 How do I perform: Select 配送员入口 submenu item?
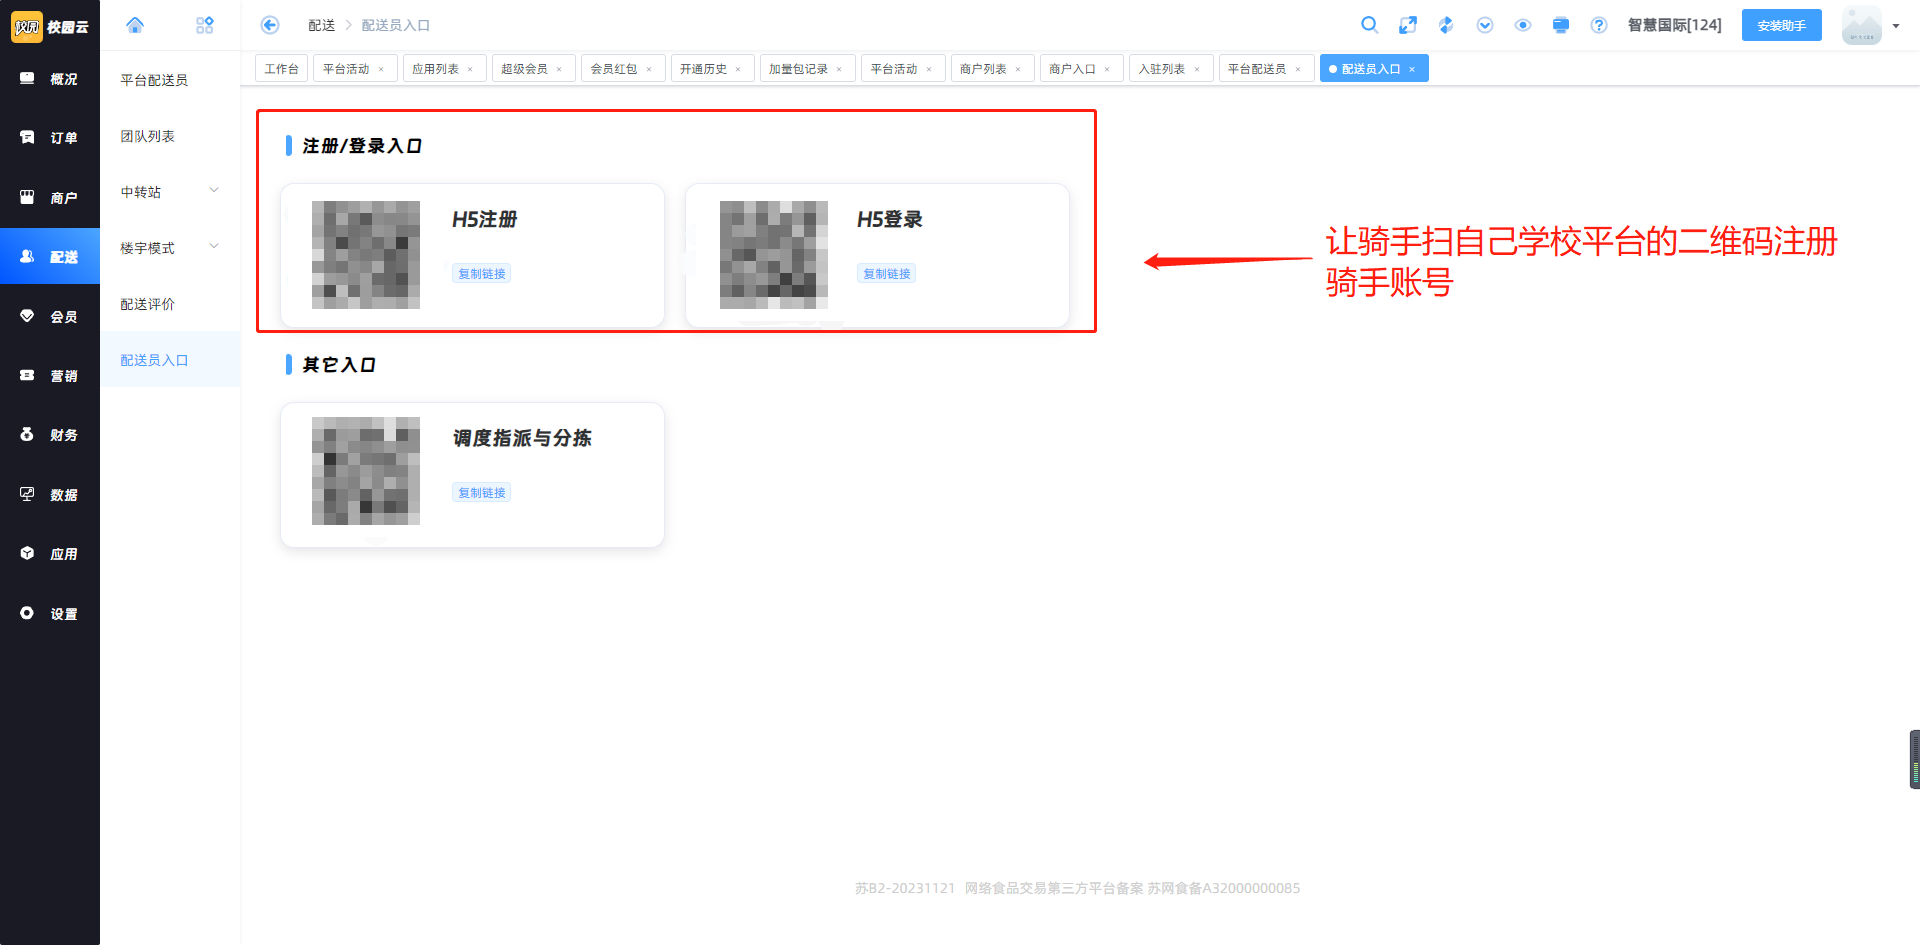pyautogui.click(x=170, y=360)
